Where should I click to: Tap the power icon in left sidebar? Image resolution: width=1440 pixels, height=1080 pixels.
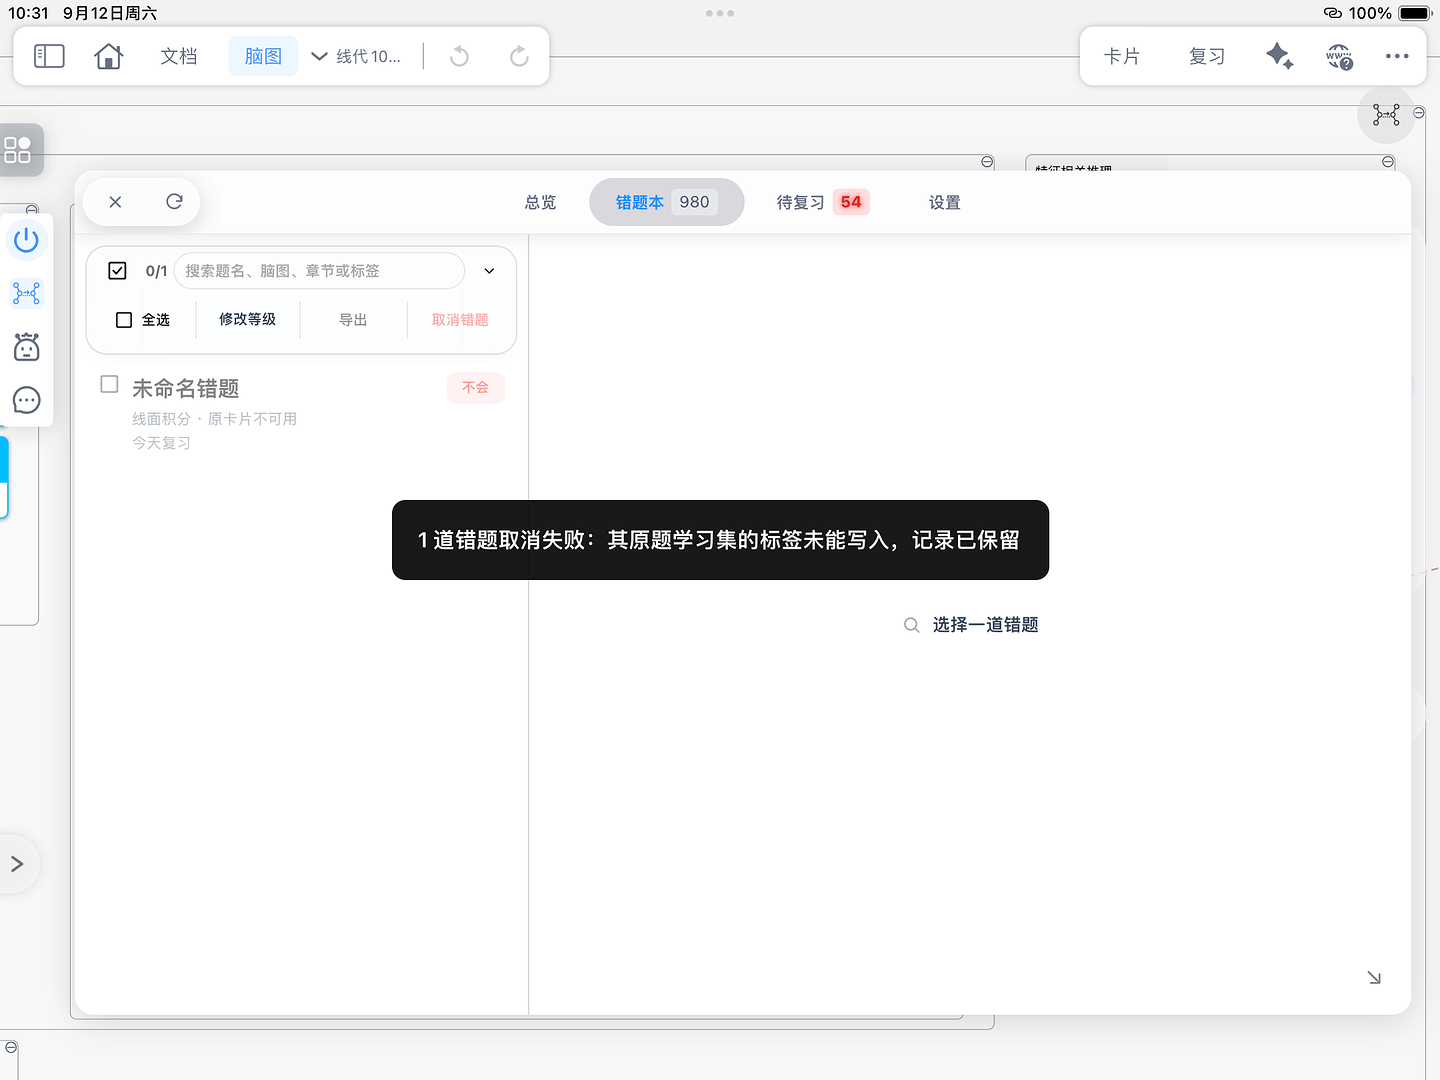(x=27, y=240)
